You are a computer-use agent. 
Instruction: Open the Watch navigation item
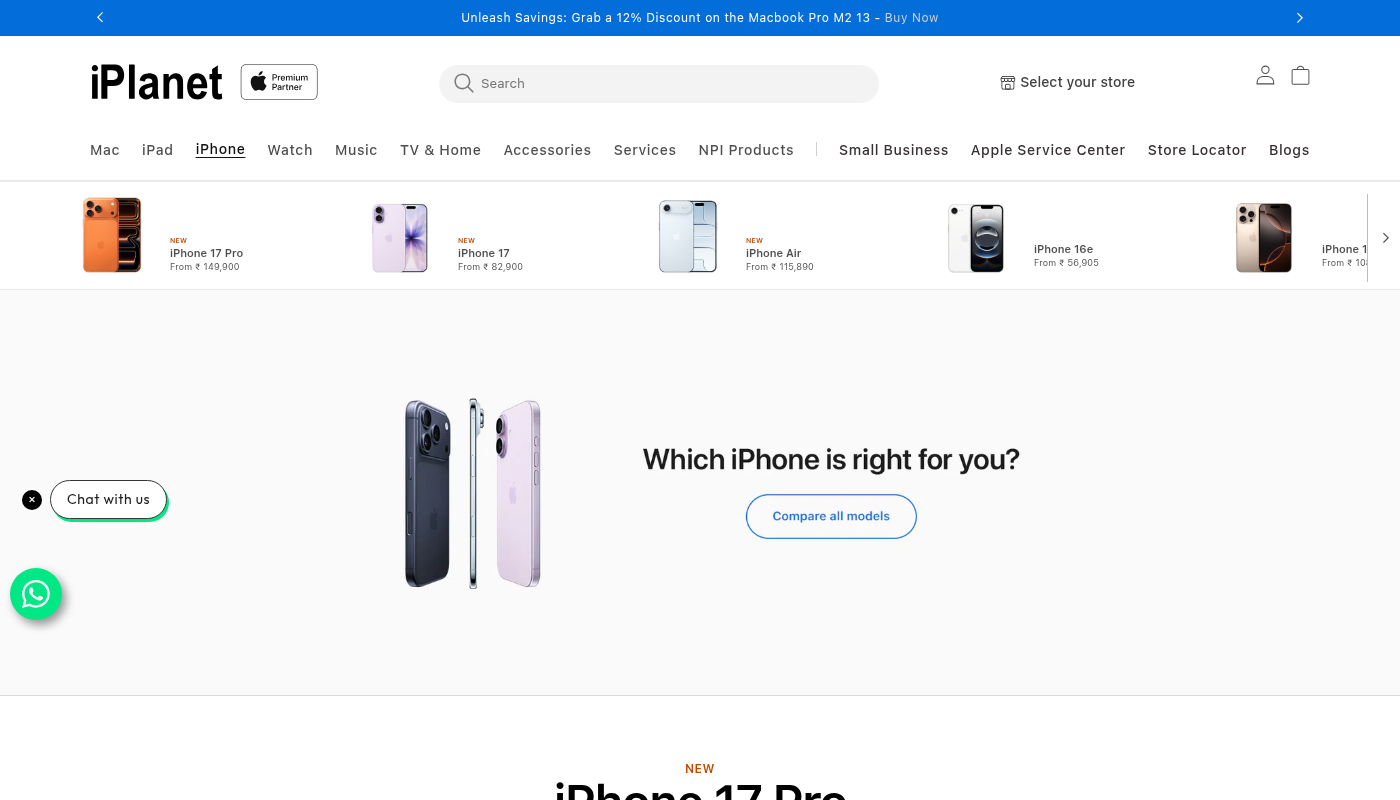(x=290, y=150)
